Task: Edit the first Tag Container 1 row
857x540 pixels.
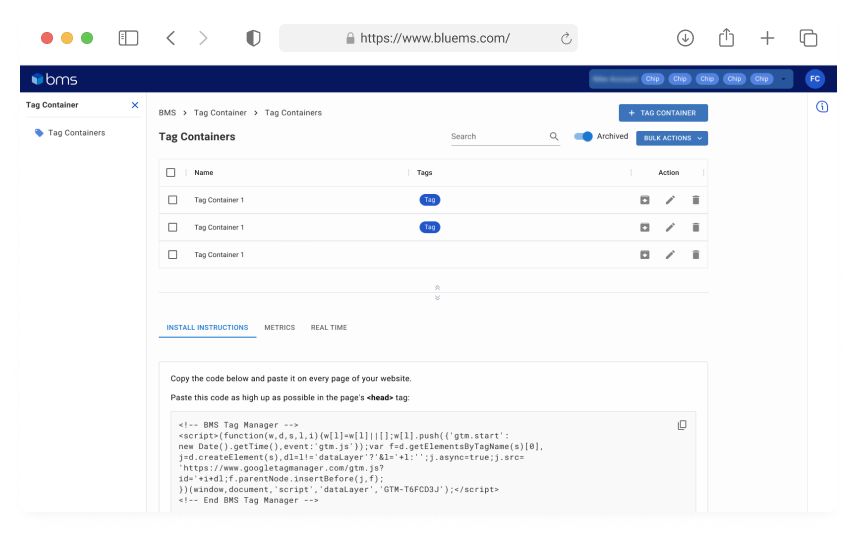Action: click(670, 200)
